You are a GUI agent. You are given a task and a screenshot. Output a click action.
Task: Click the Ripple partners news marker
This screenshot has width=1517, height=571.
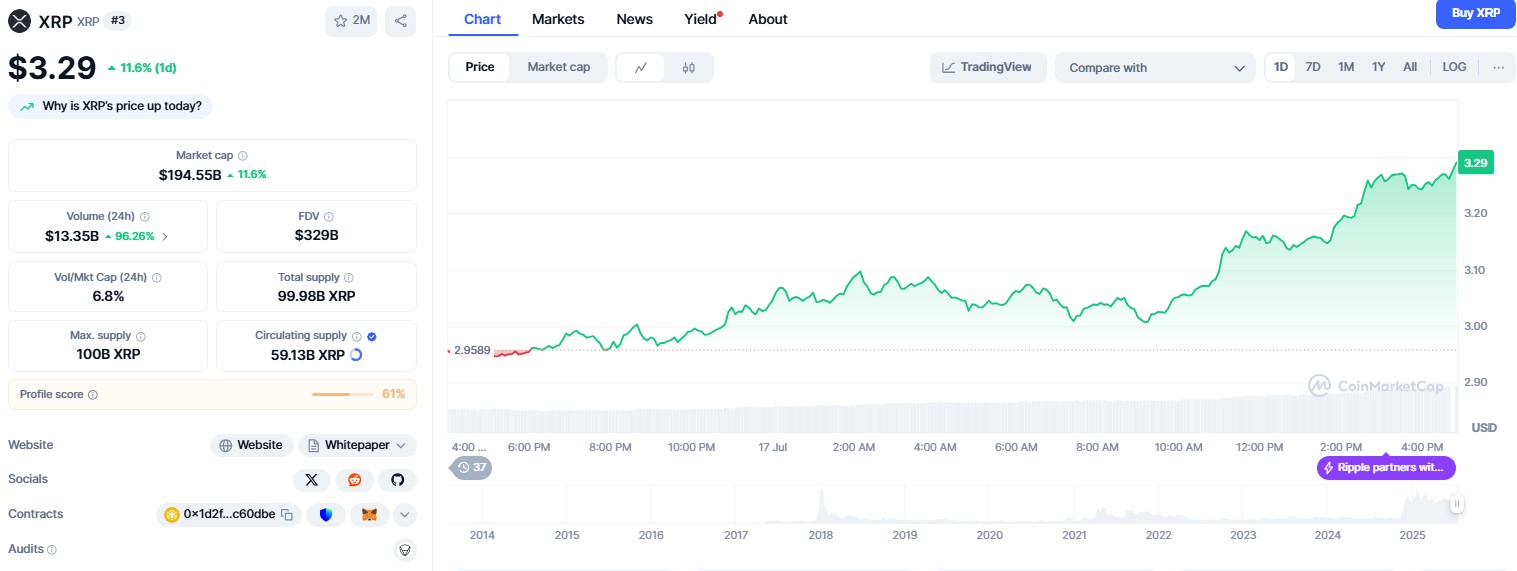pos(1386,468)
